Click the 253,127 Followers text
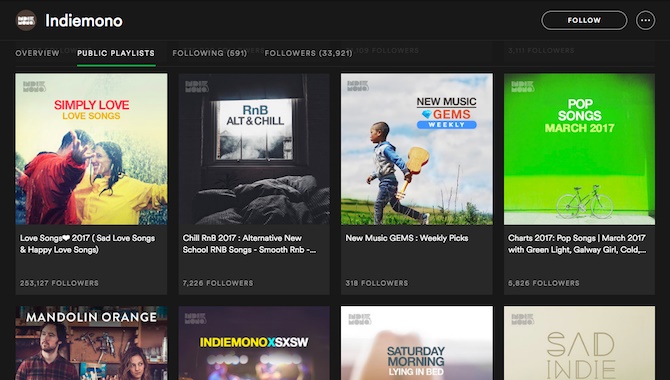This screenshot has height=380, width=670. point(59,283)
